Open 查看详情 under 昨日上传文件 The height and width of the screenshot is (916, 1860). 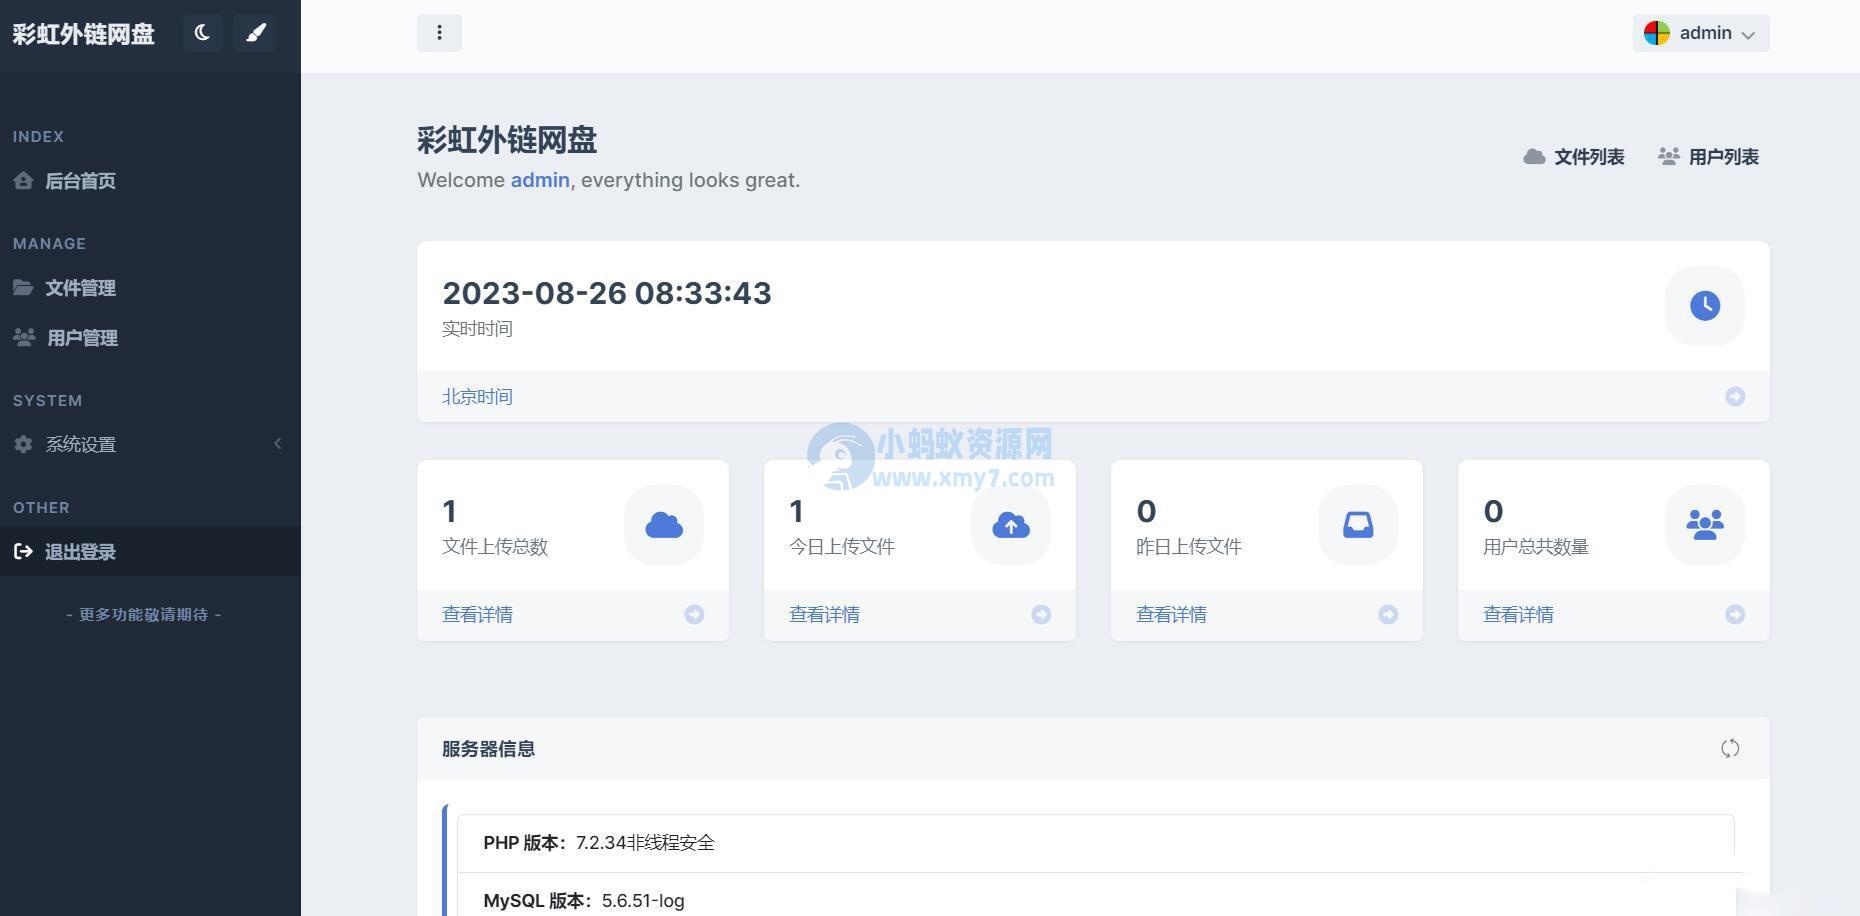pos(1171,615)
